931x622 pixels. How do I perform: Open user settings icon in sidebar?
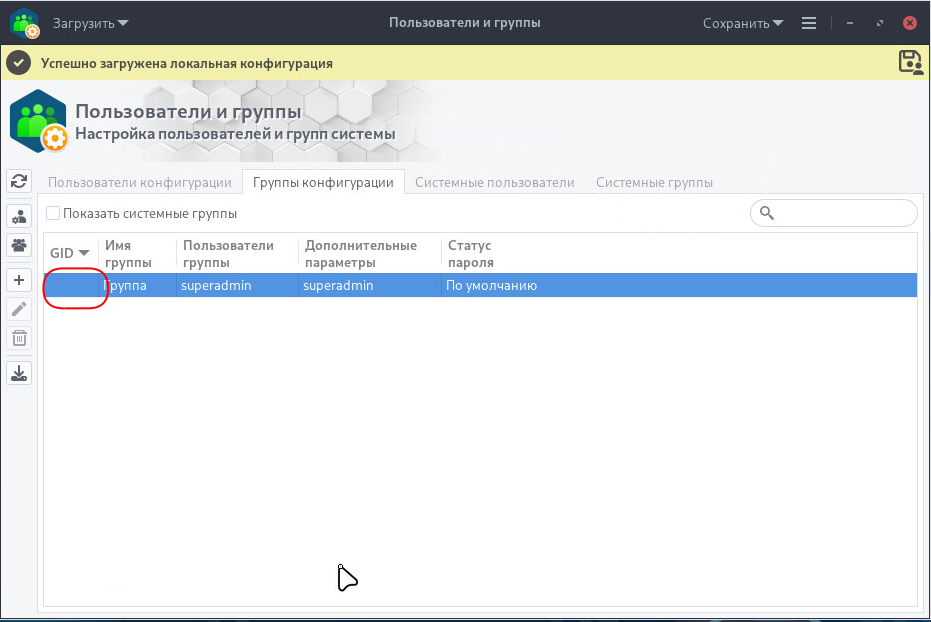(19, 217)
